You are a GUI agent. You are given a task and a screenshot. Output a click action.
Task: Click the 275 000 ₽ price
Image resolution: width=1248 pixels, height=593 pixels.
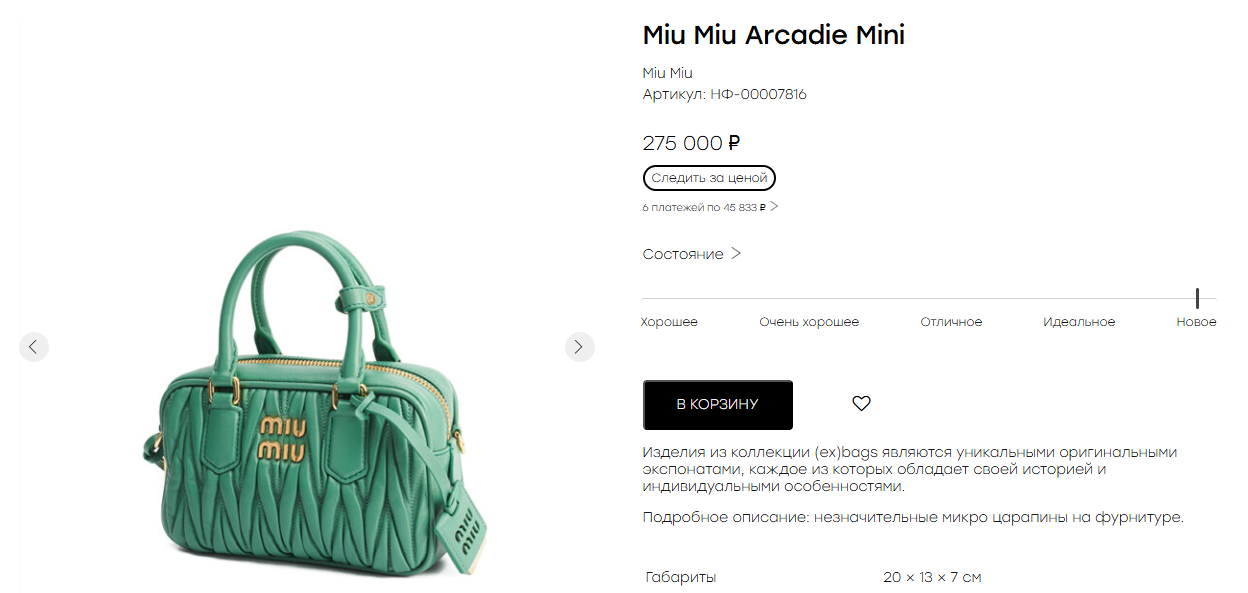coord(691,143)
